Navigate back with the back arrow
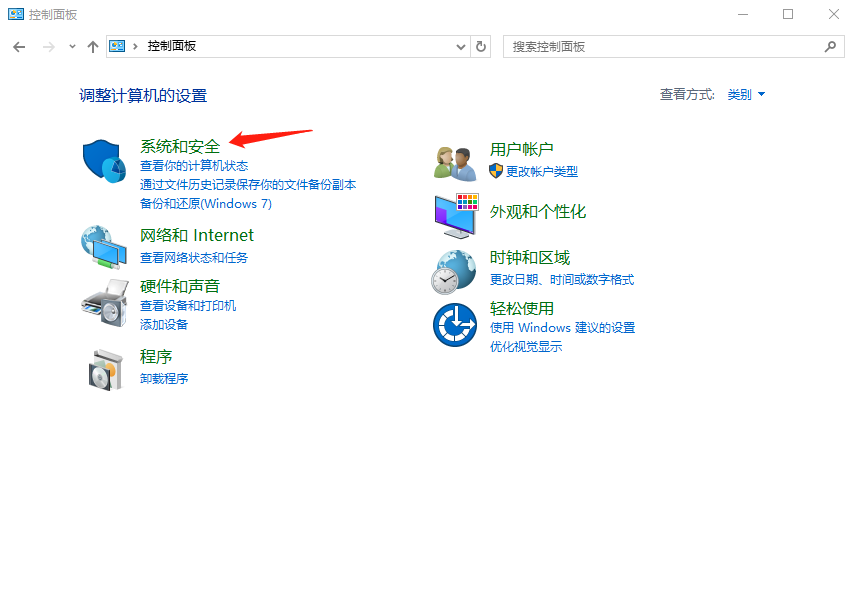Screen dimensions: 857x616 point(20,46)
